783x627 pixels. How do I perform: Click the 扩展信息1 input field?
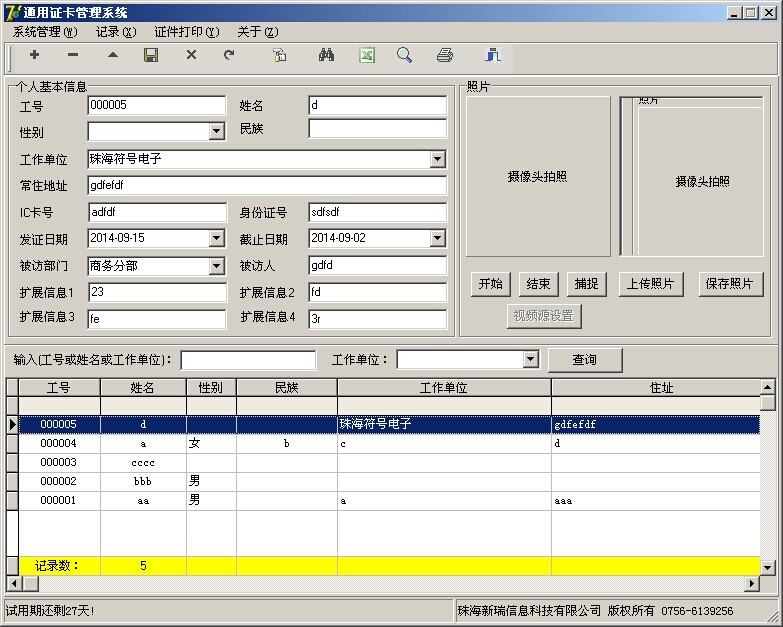coord(157,292)
